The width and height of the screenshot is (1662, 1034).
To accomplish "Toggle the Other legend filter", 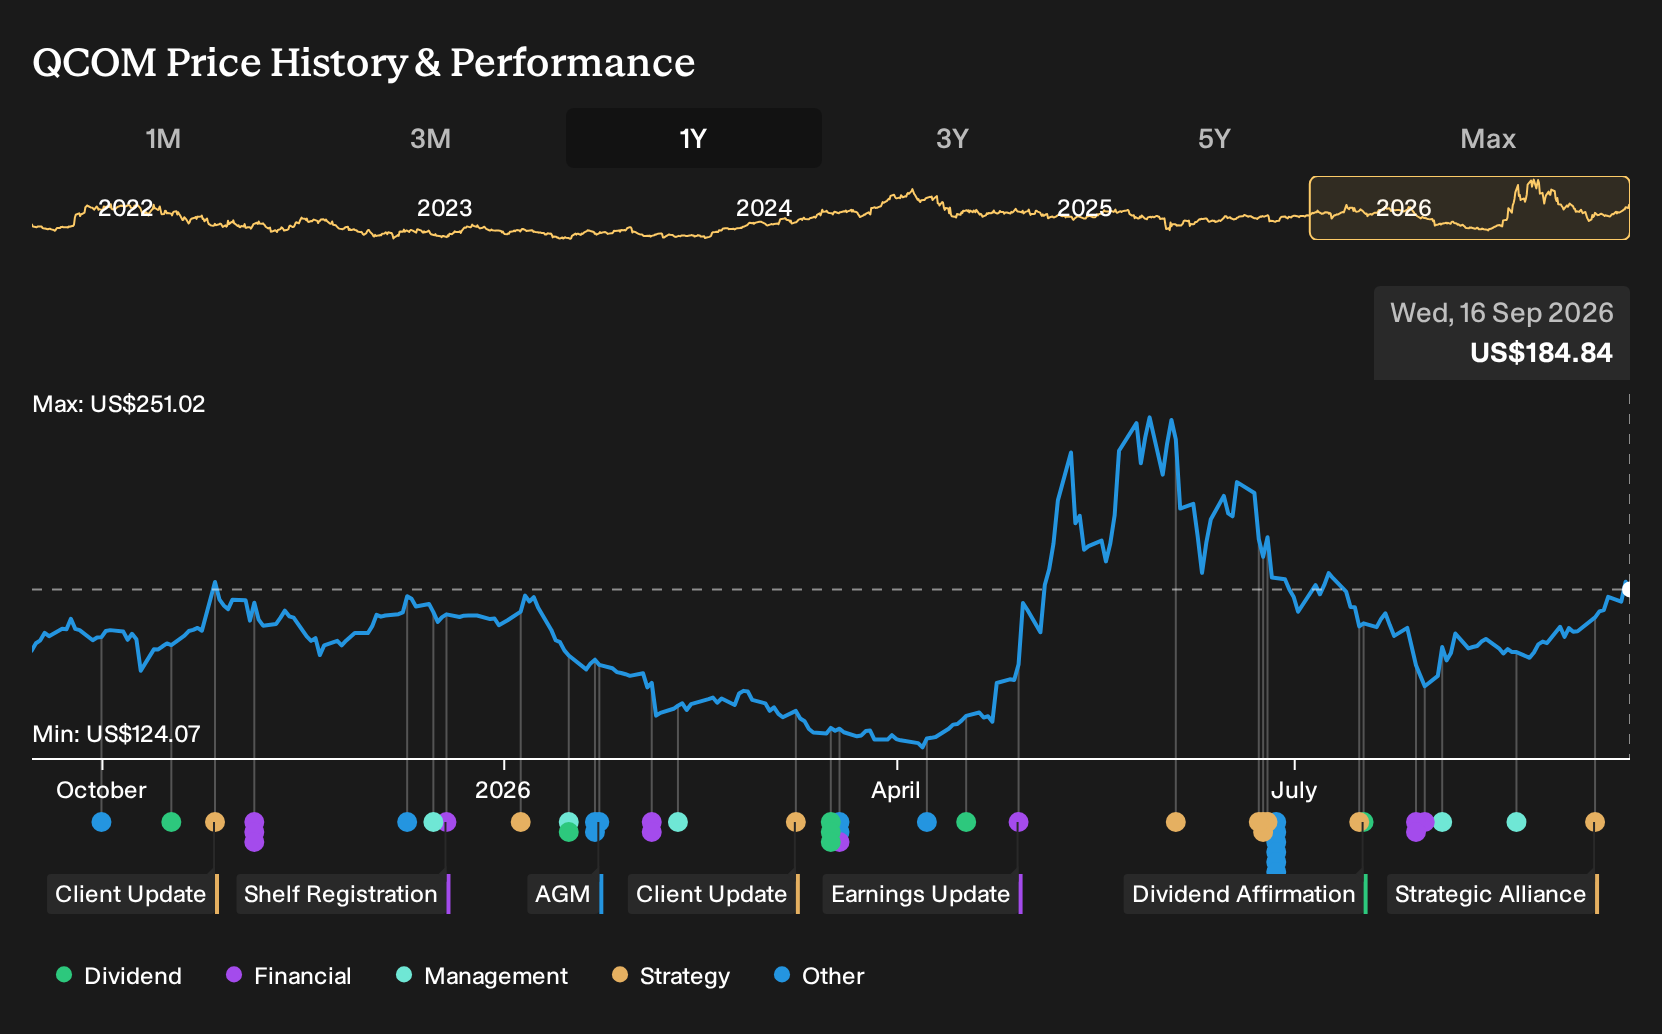I will [819, 976].
